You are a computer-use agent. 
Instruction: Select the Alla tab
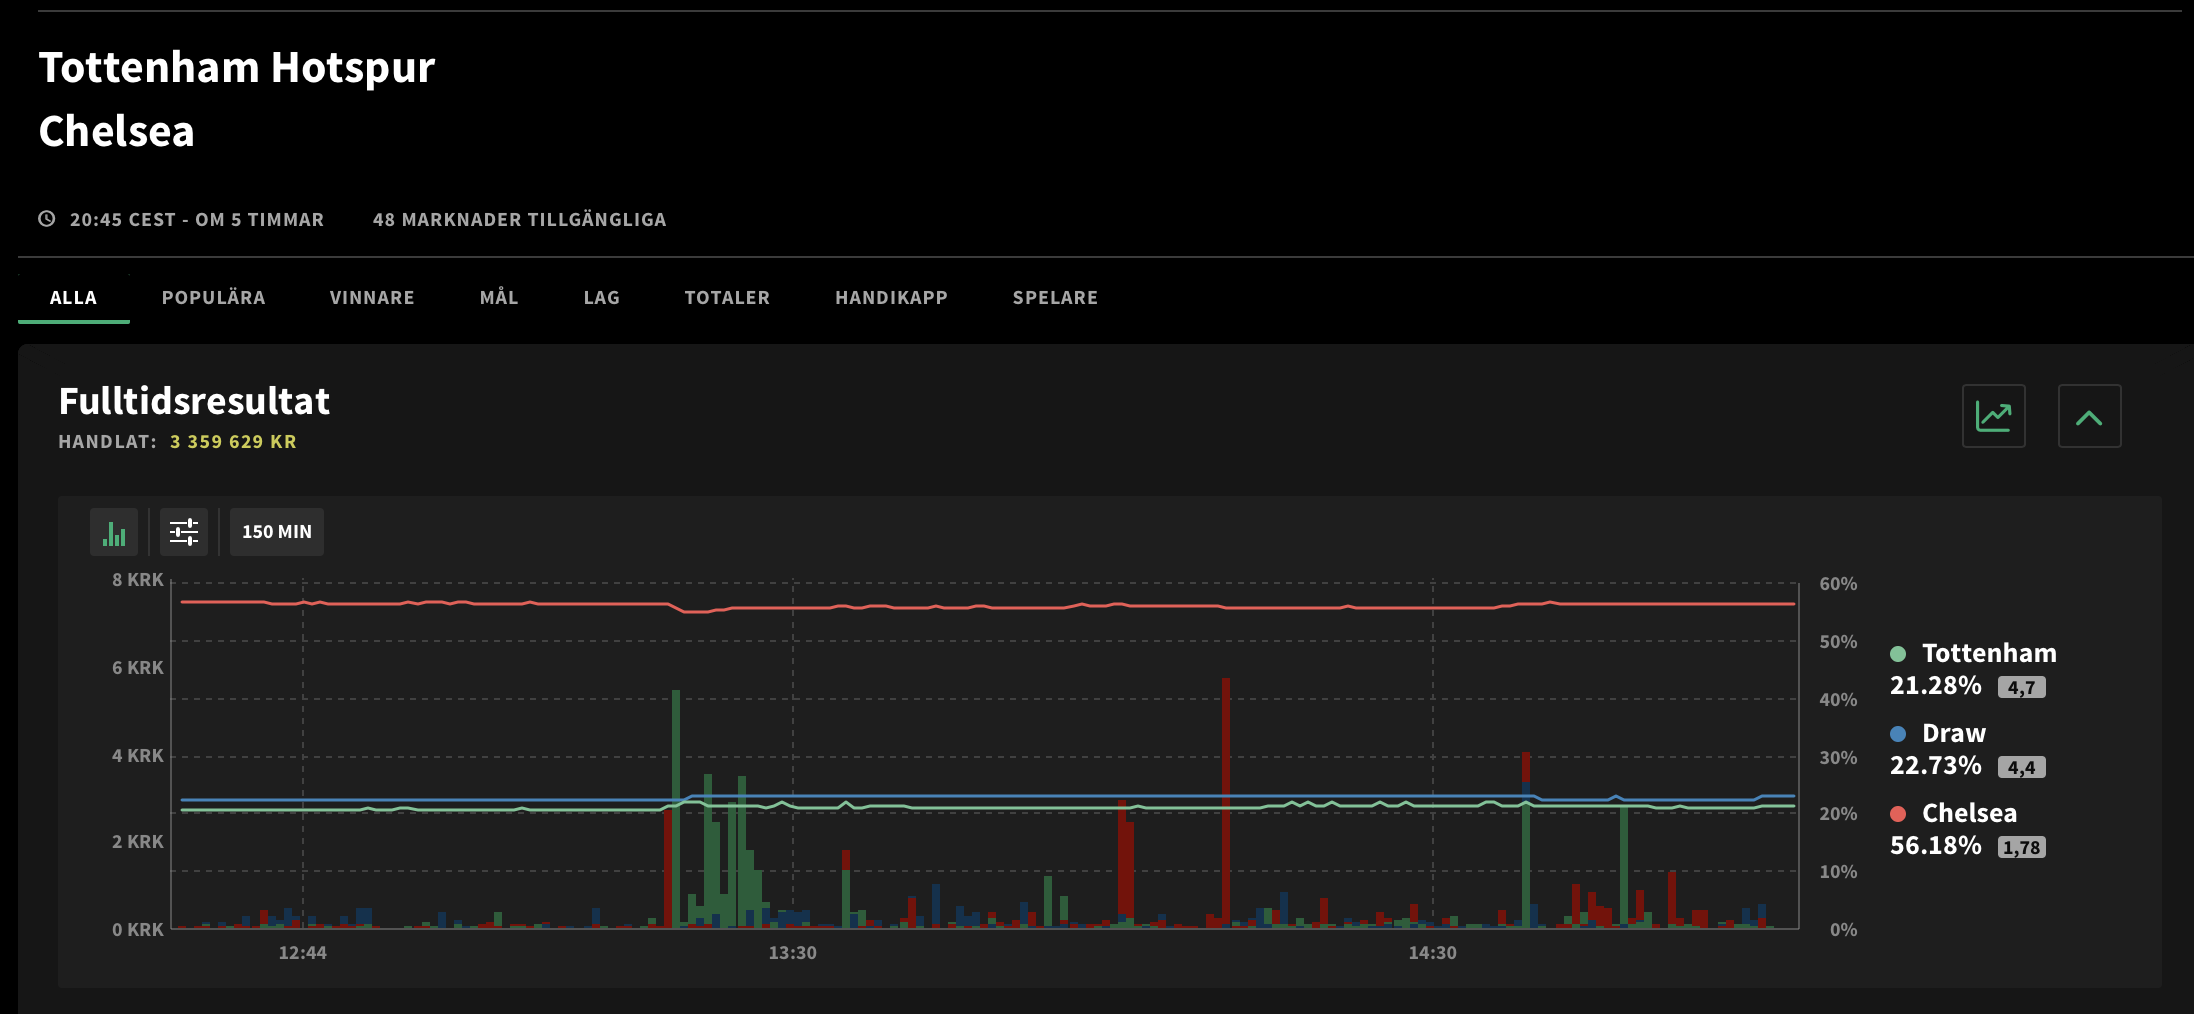tap(73, 298)
